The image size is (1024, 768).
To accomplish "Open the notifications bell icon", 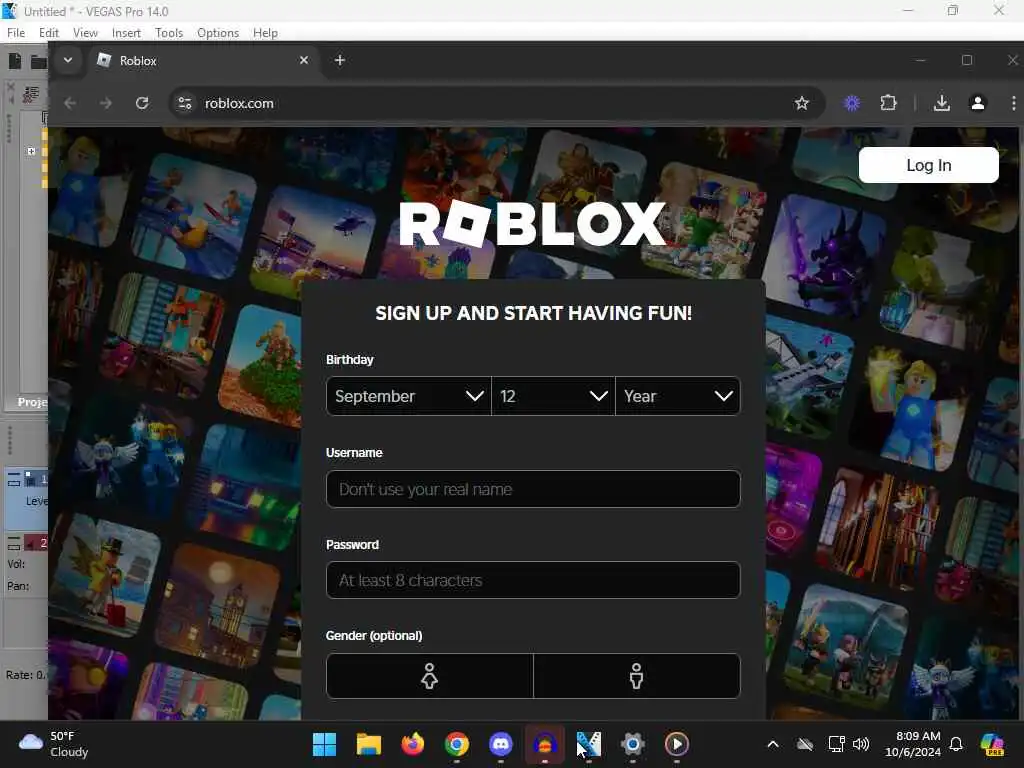I will point(956,744).
